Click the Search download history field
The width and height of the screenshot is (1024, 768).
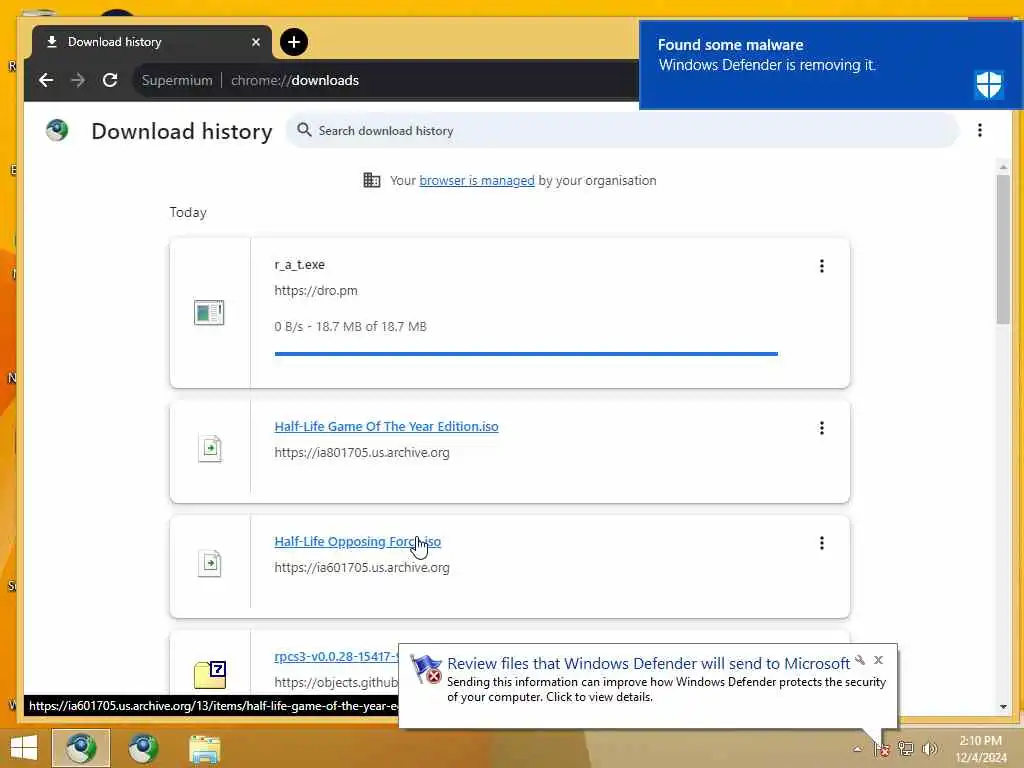[x=622, y=131]
